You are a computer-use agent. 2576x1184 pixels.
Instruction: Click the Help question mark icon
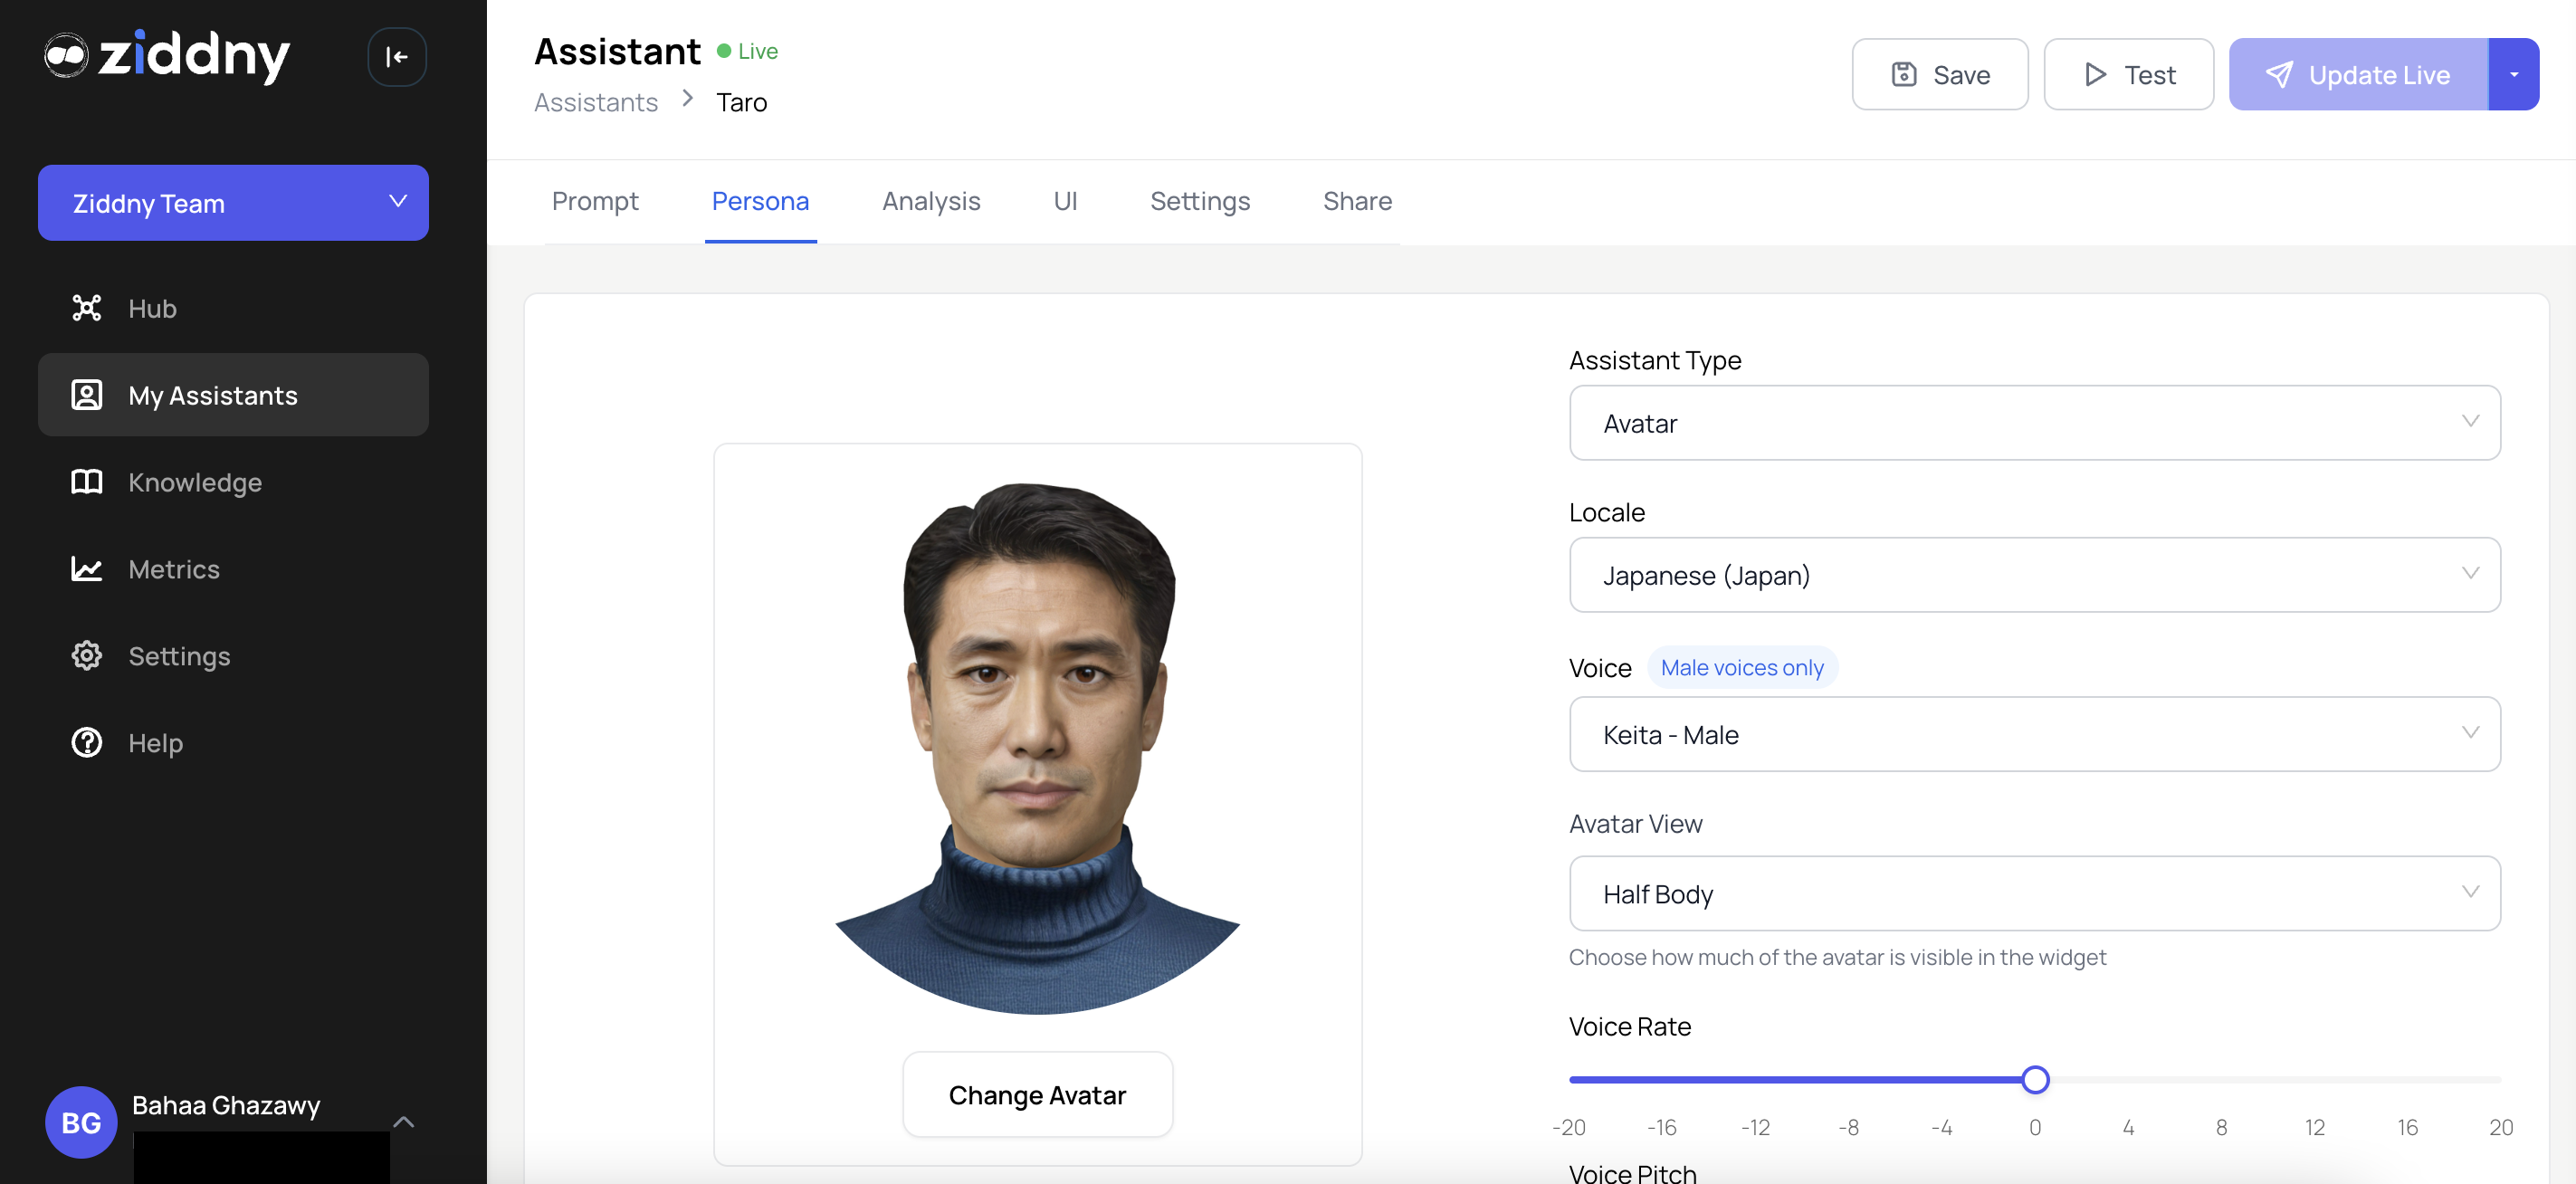pyautogui.click(x=87, y=743)
